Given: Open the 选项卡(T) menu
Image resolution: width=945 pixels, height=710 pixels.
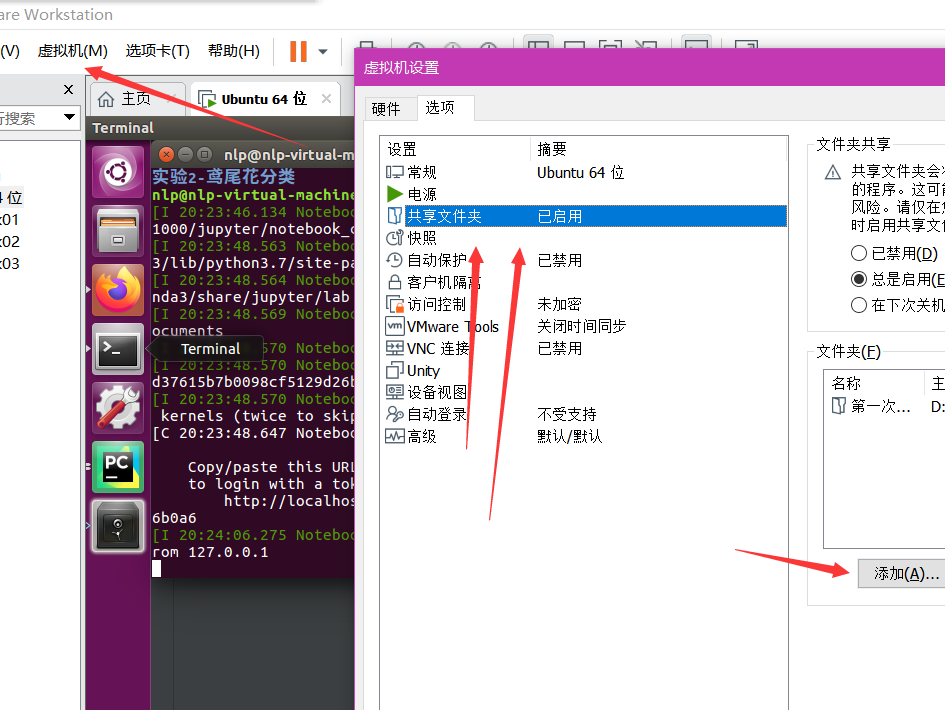Looking at the screenshot, I should [157, 51].
